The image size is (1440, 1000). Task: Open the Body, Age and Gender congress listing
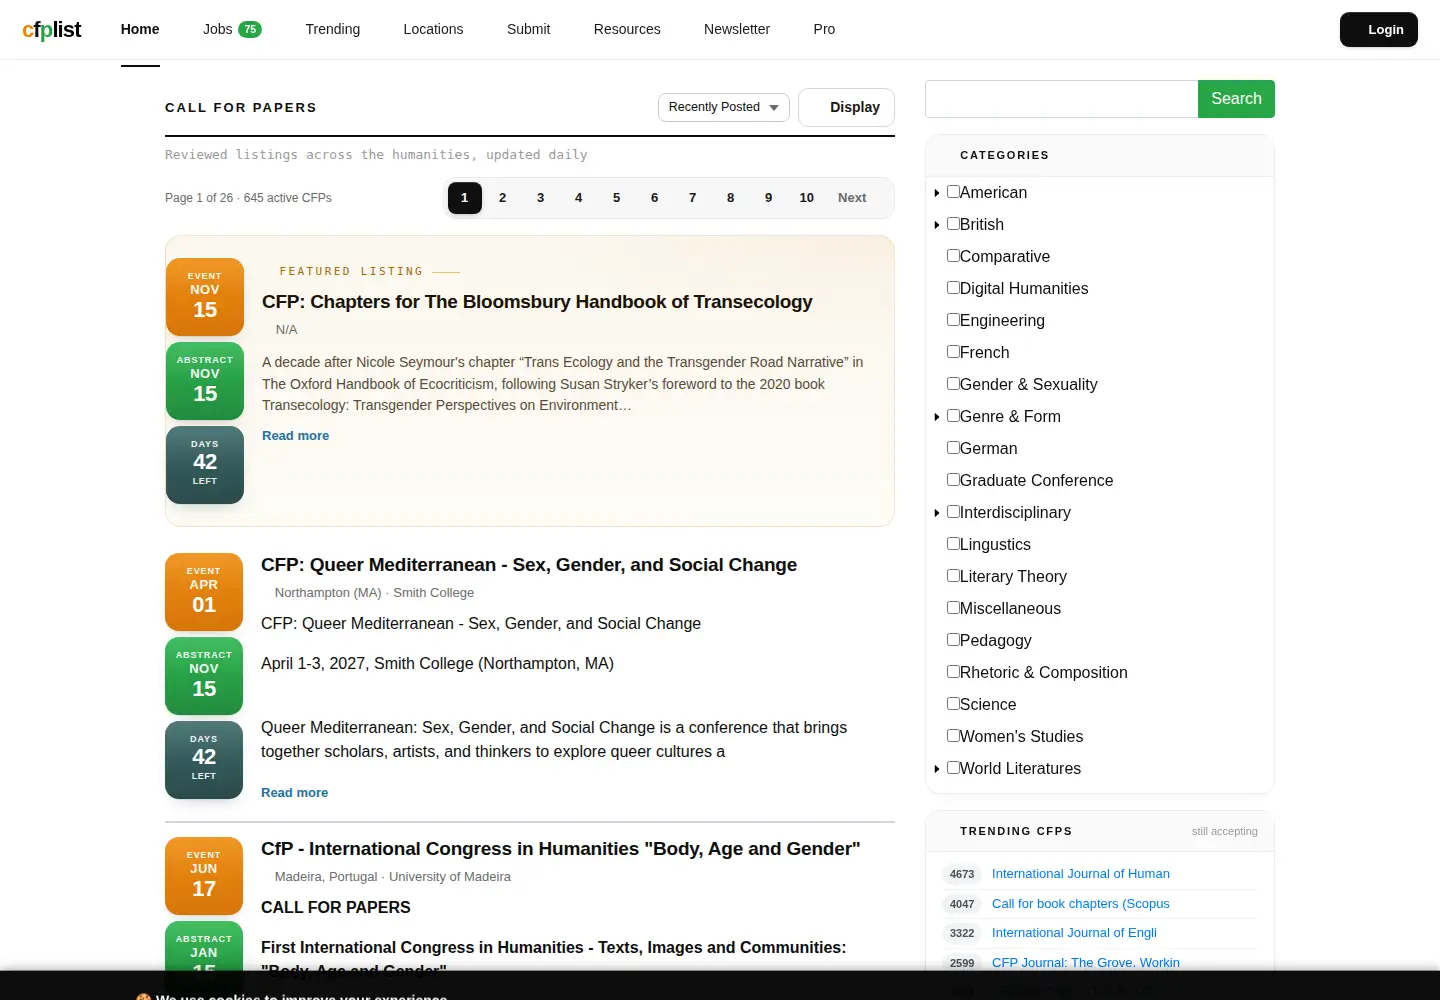click(x=560, y=849)
